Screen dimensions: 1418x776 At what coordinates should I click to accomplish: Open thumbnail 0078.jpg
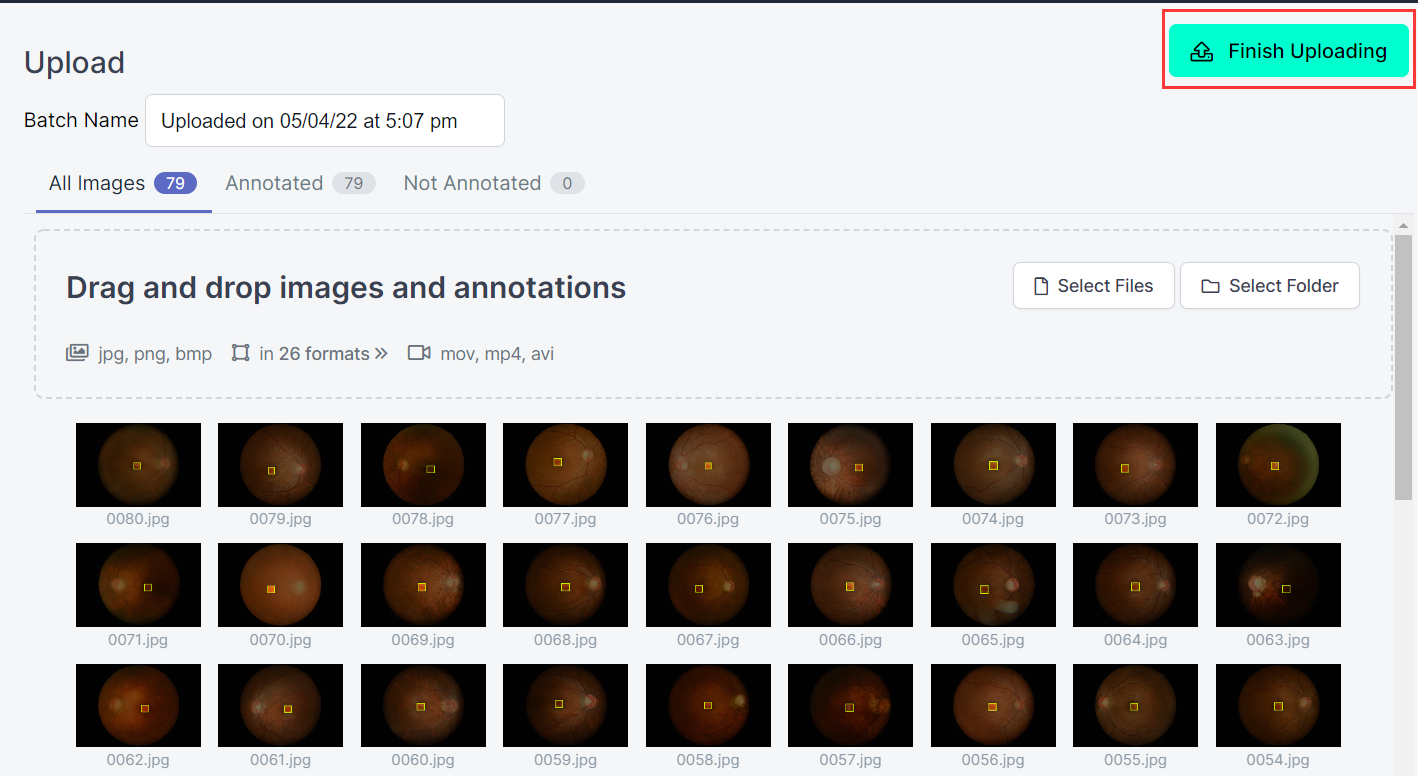pyautogui.click(x=423, y=465)
